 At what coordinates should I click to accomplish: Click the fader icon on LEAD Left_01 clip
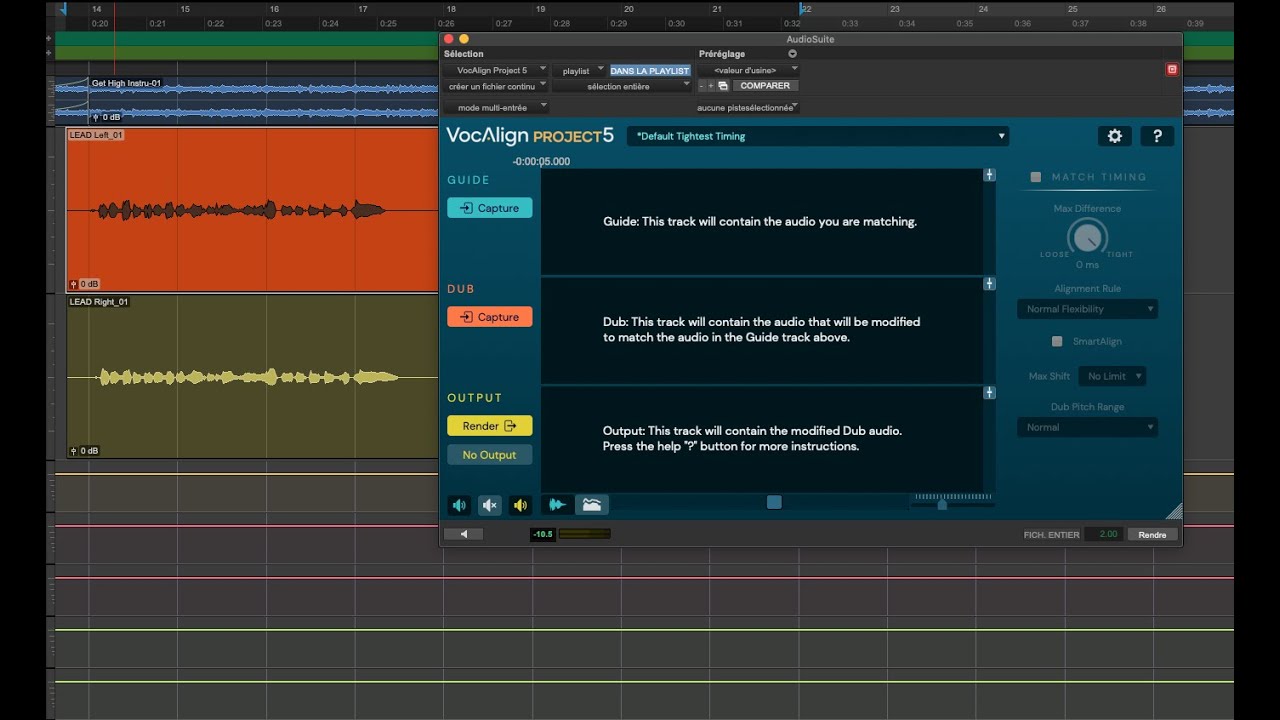pos(73,284)
